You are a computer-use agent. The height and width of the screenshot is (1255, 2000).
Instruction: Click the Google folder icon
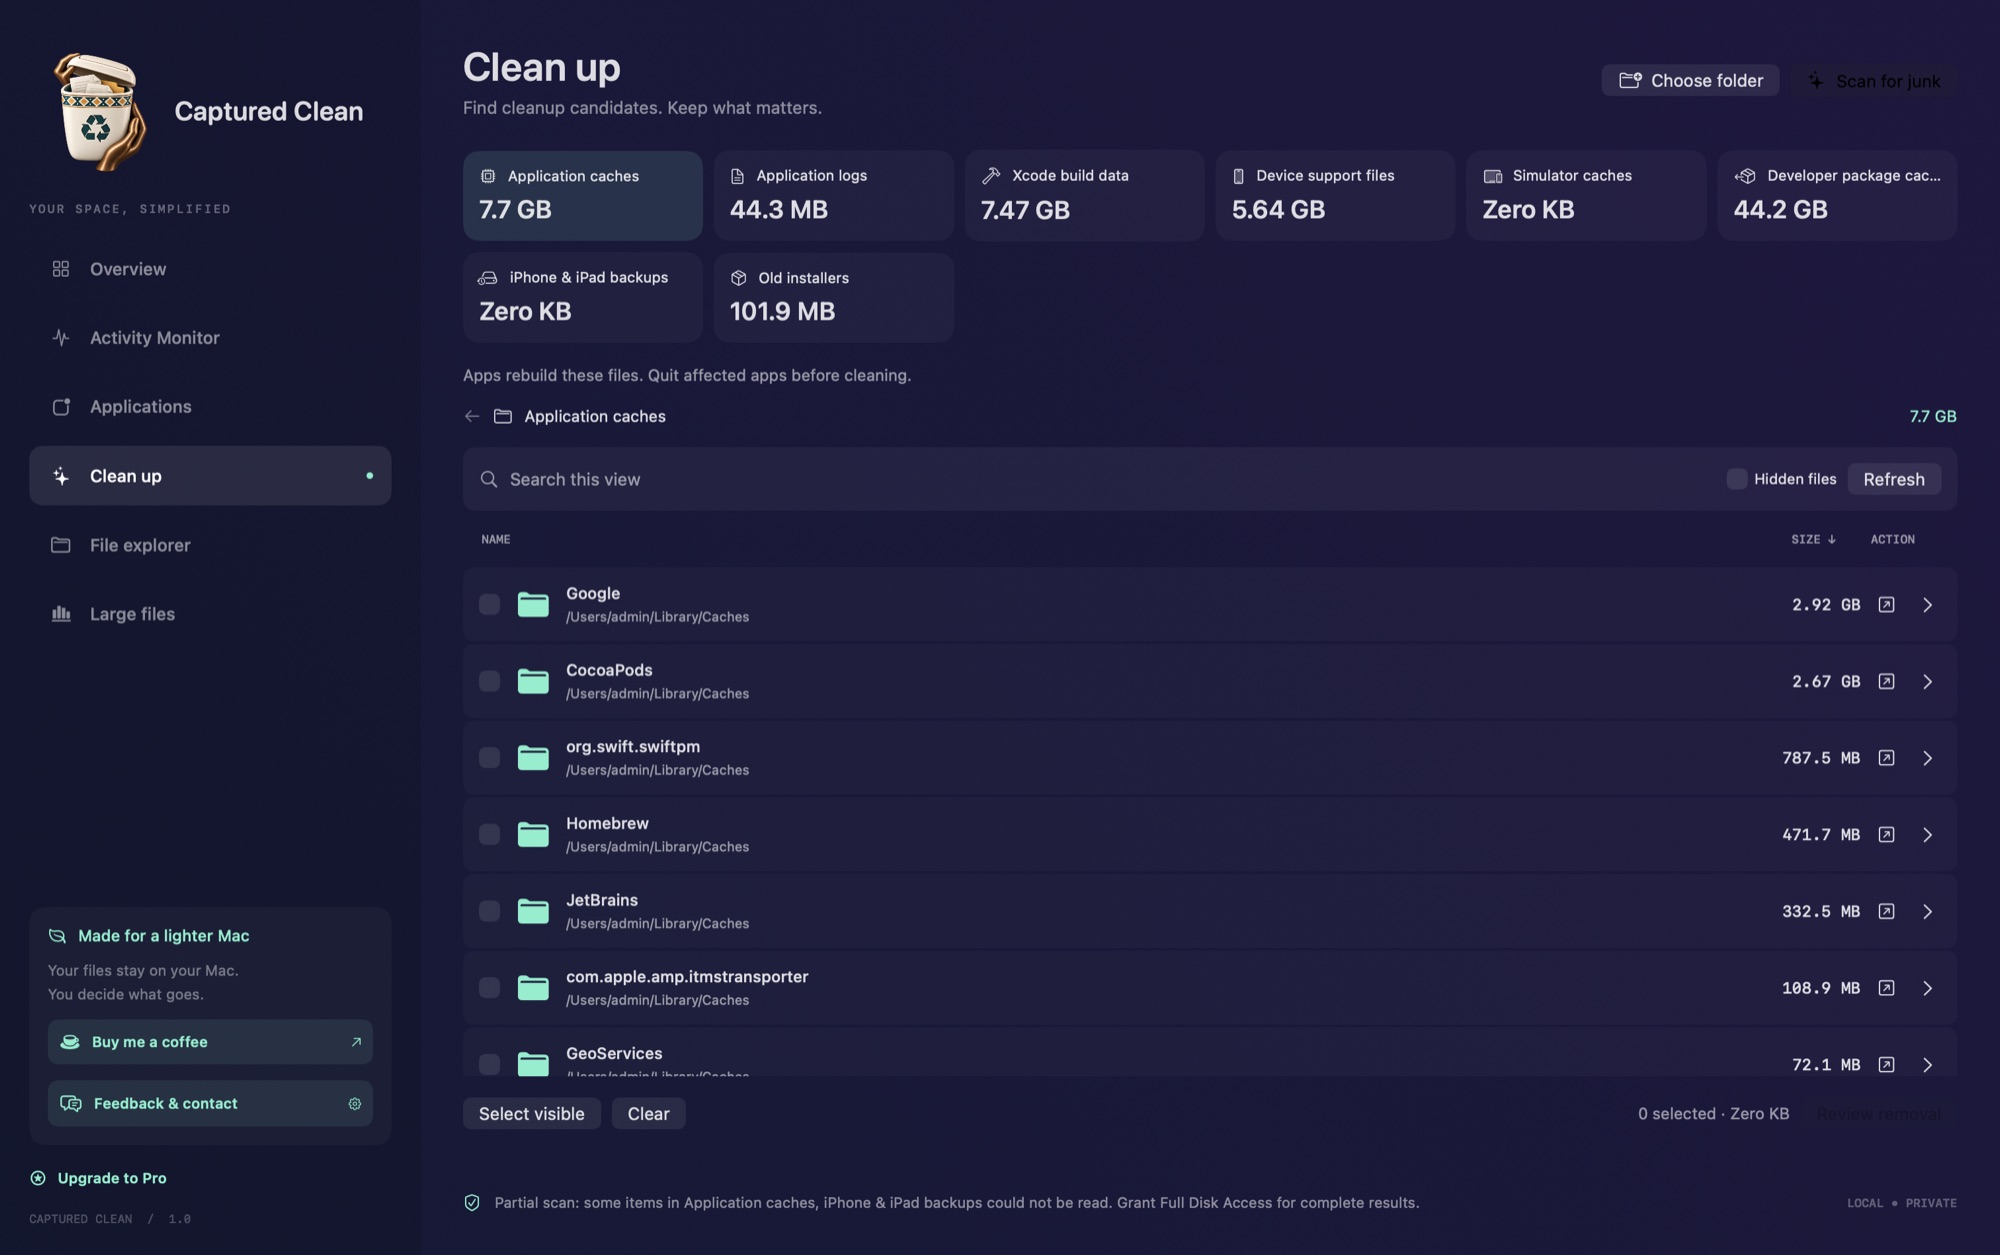click(533, 605)
